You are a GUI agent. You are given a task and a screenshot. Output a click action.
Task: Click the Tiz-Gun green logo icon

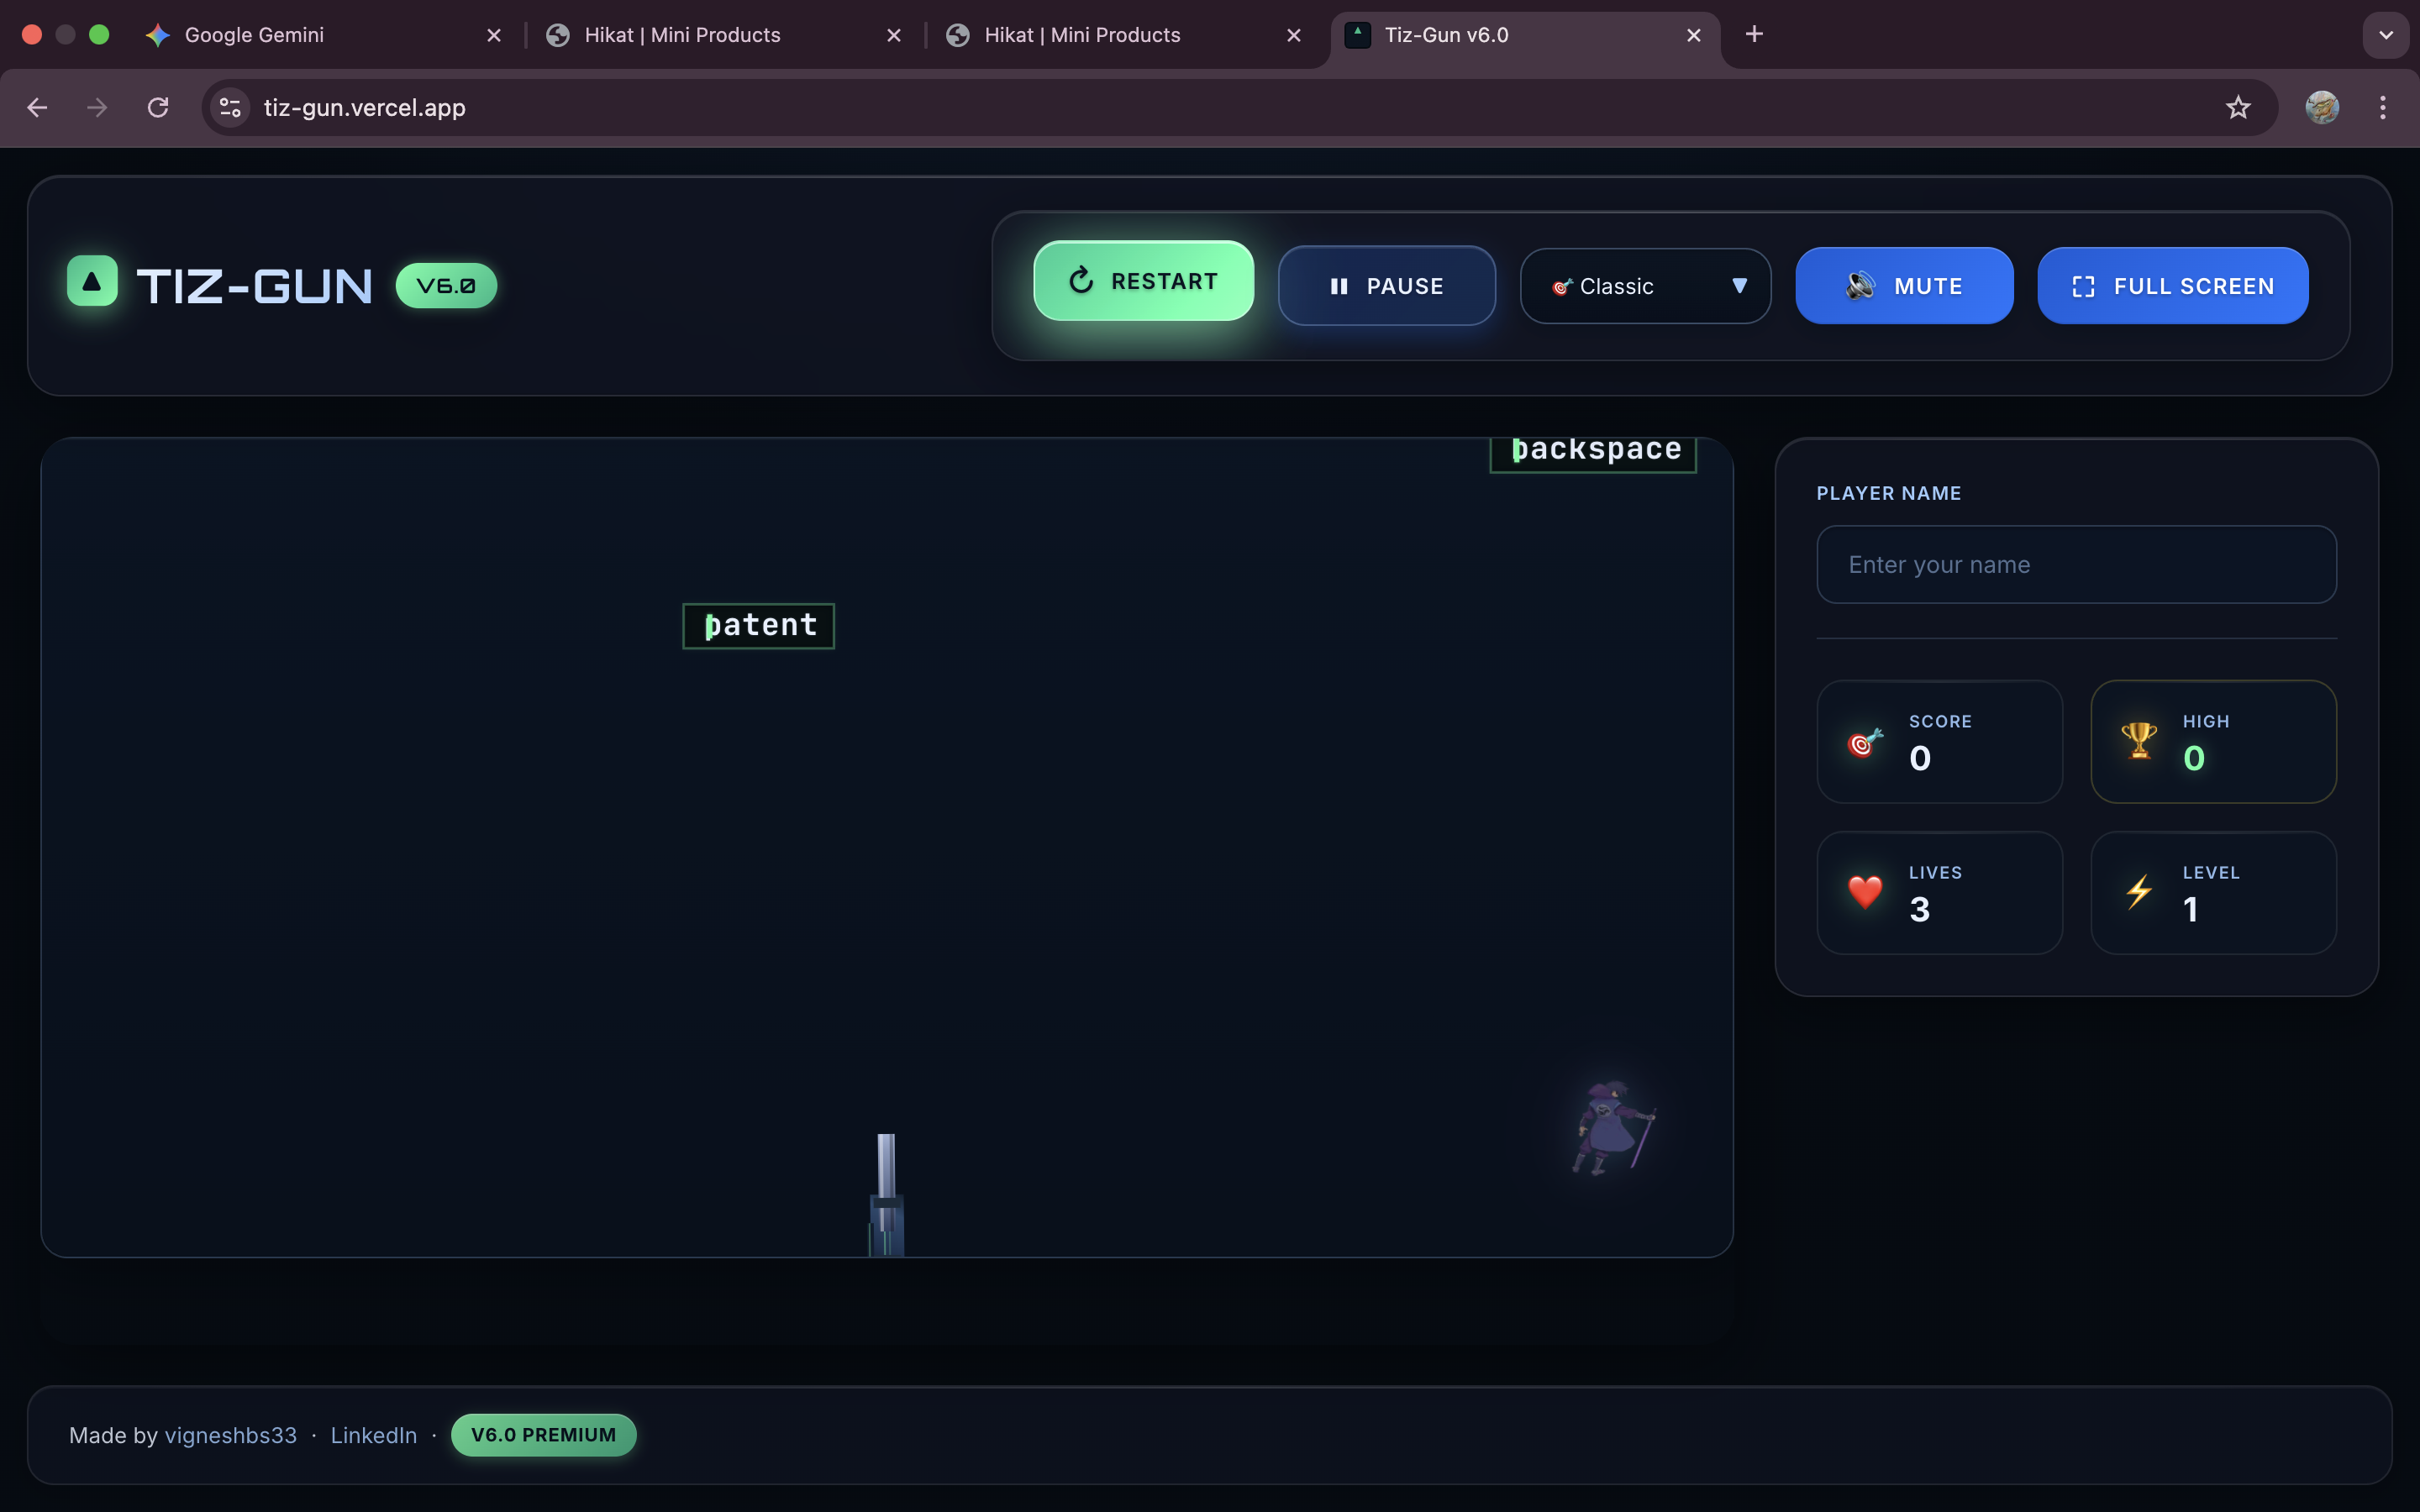92,282
